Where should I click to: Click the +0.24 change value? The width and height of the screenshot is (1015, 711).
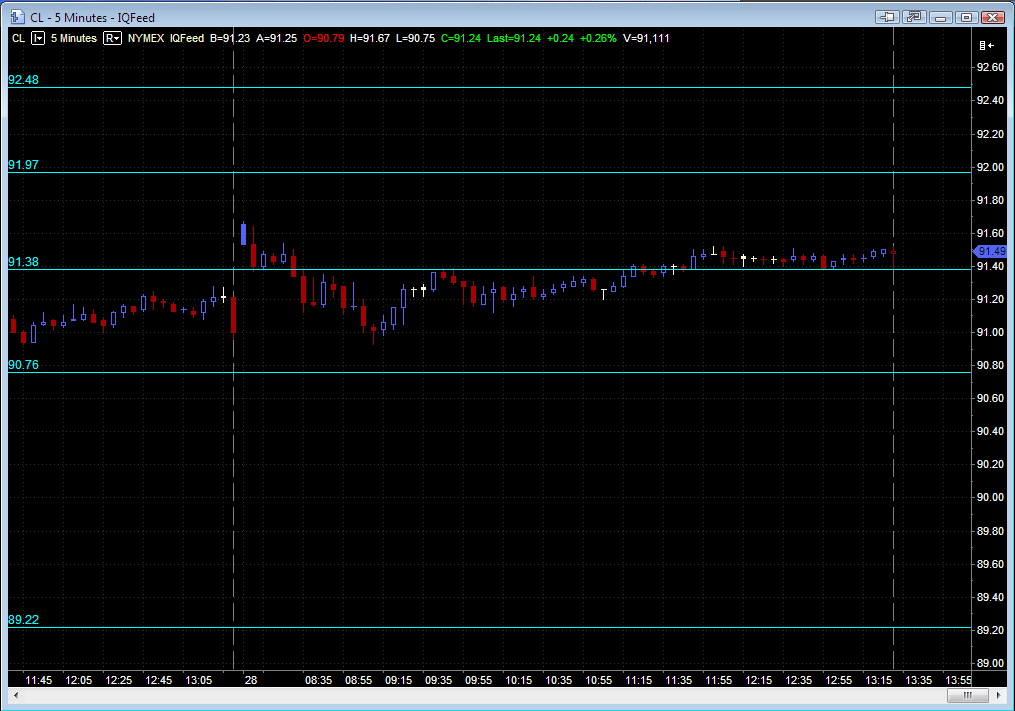(x=561, y=38)
